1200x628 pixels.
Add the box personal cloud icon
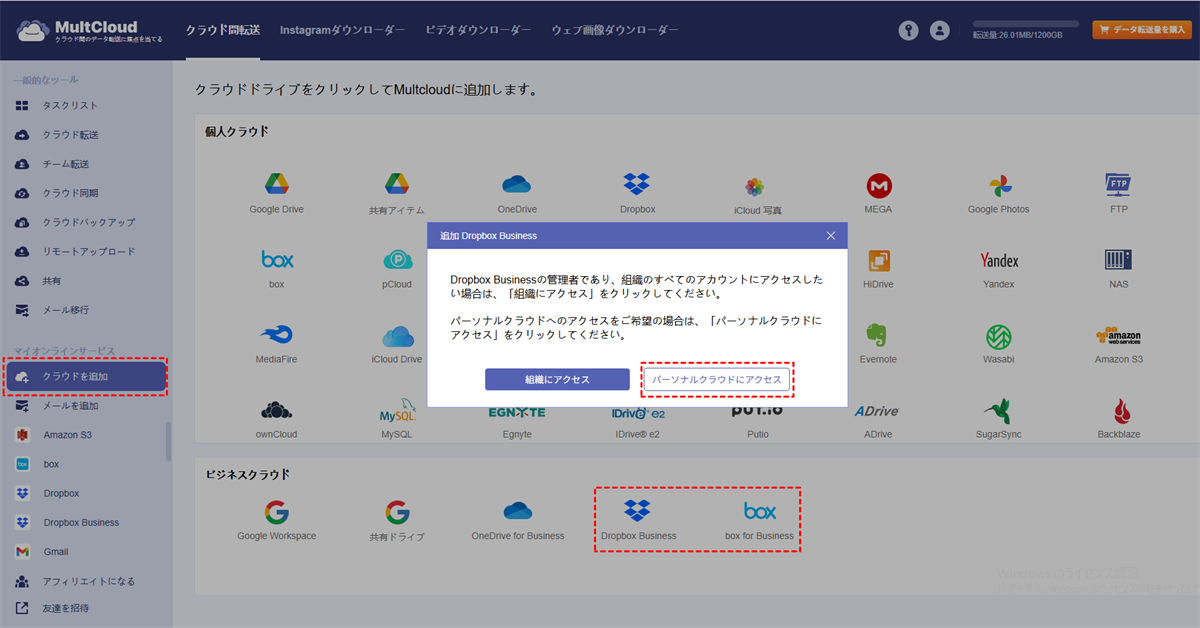[x=277, y=260]
